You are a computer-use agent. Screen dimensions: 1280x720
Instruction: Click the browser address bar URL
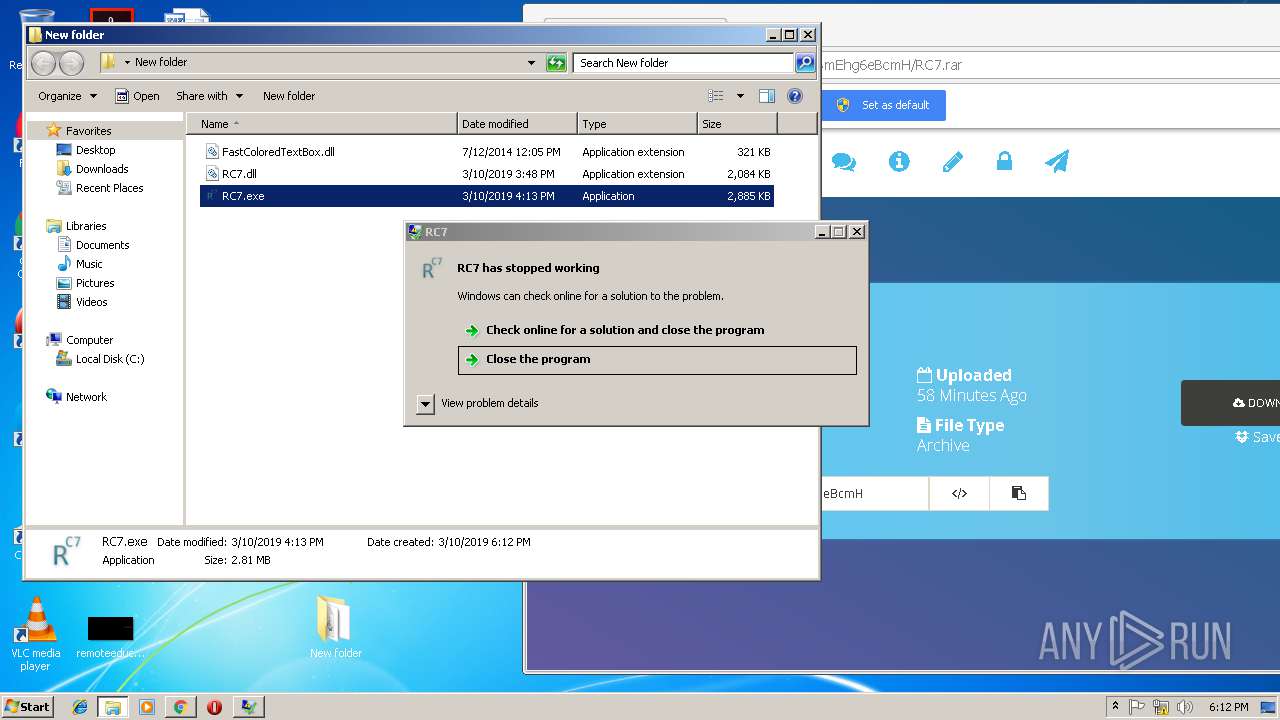(892, 65)
